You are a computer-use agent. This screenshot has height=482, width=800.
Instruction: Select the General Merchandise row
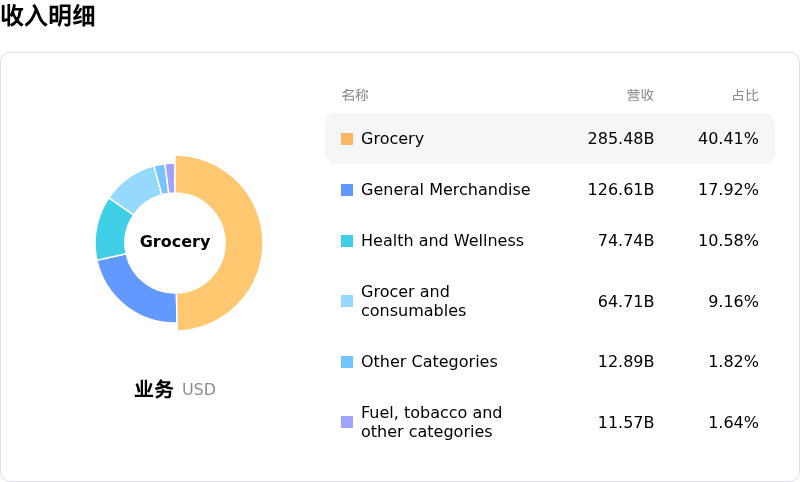445,190
